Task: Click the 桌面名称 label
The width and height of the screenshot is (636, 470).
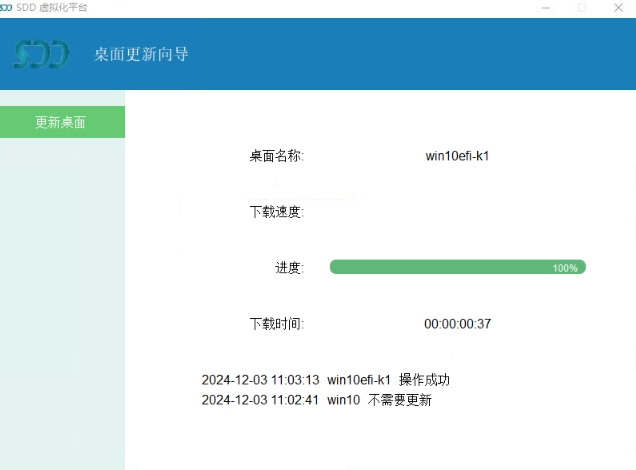Action: click(x=276, y=156)
